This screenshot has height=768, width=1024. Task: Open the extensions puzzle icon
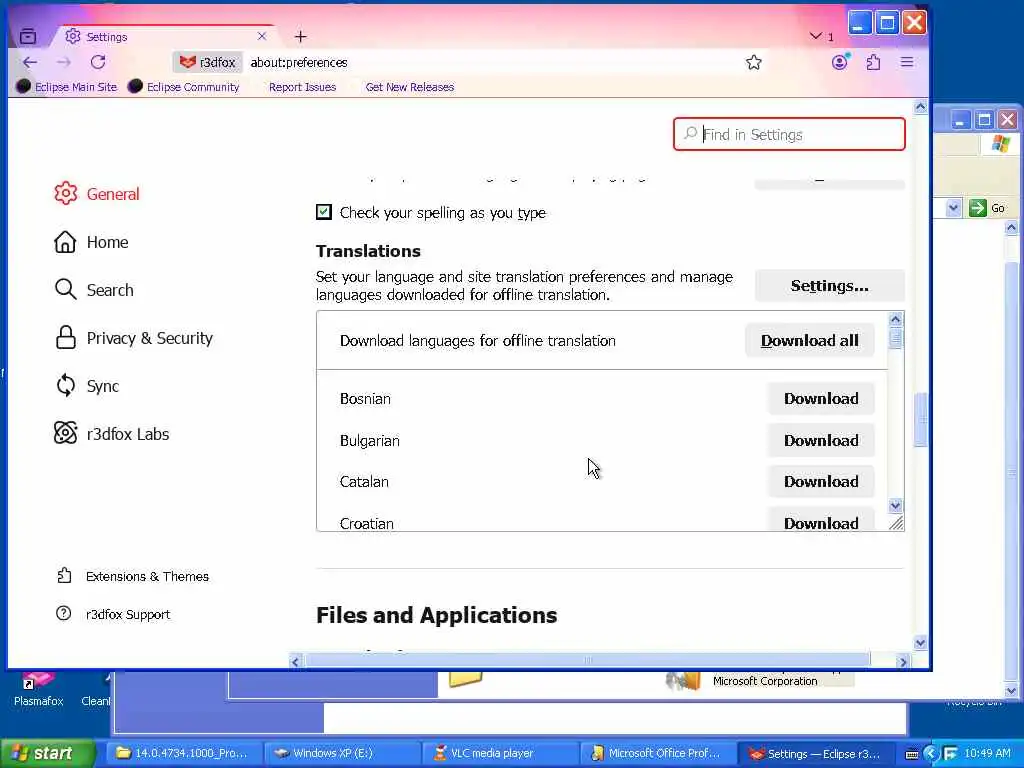tap(873, 62)
